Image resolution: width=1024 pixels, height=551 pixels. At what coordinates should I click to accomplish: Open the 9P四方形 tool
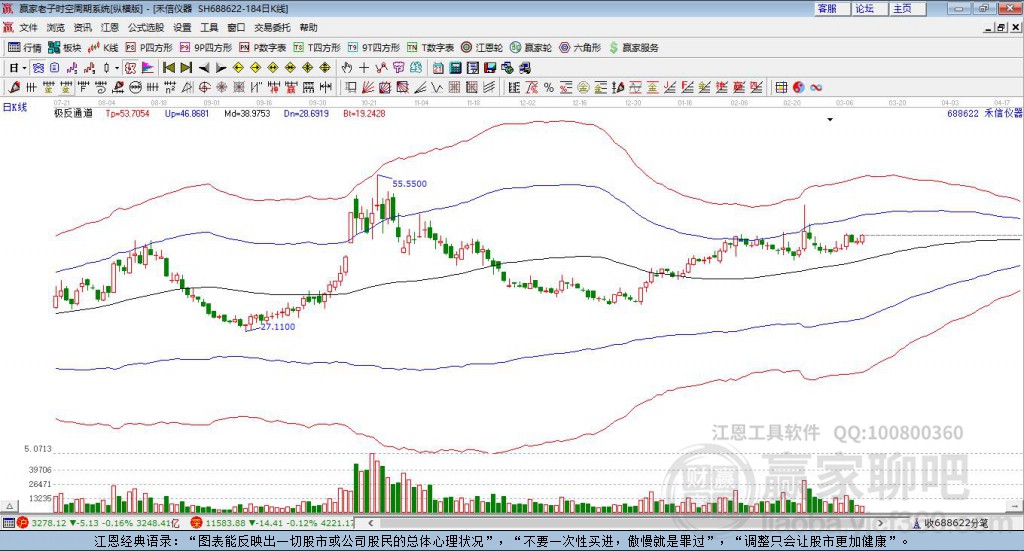(x=206, y=48)
